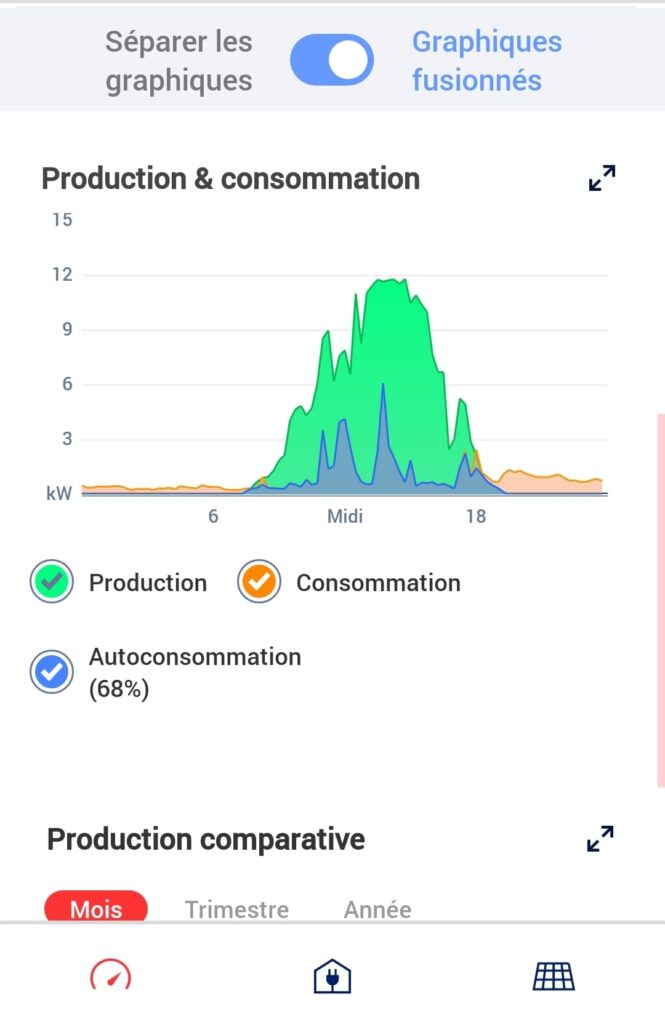The height and width of the screenshot is (1024, 665).
Task: Tap the Graphiques fusionnés label
Action: pyautogui.click(x=487, y=61)
